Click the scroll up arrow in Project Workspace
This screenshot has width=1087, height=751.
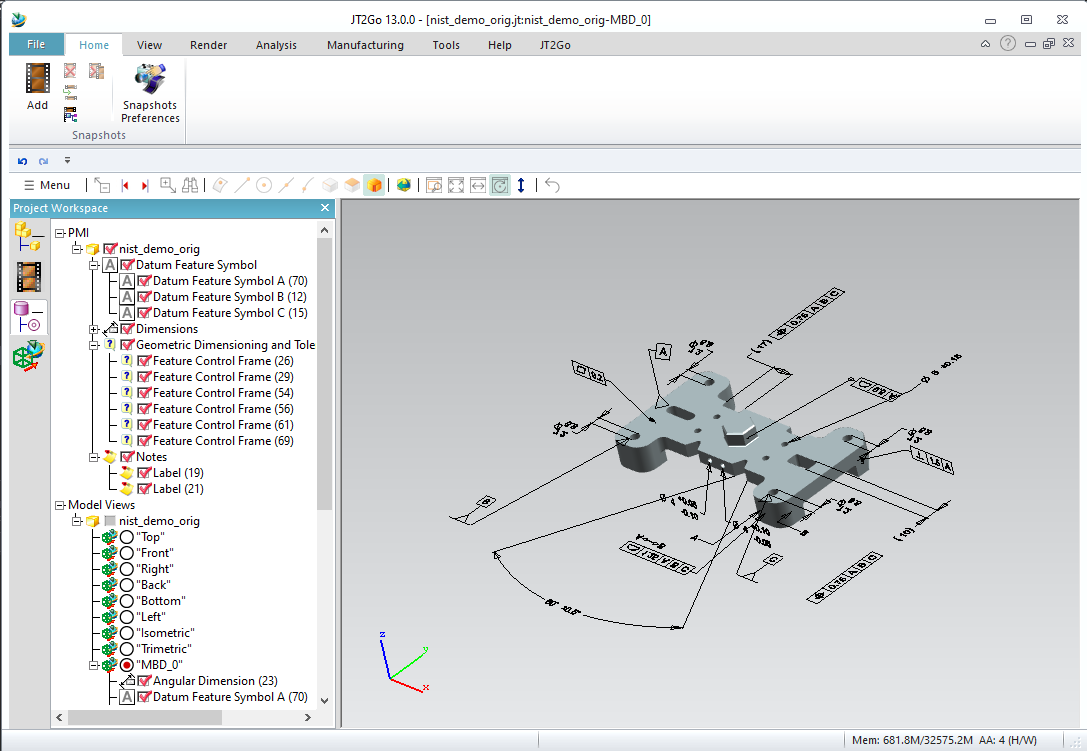324,230
